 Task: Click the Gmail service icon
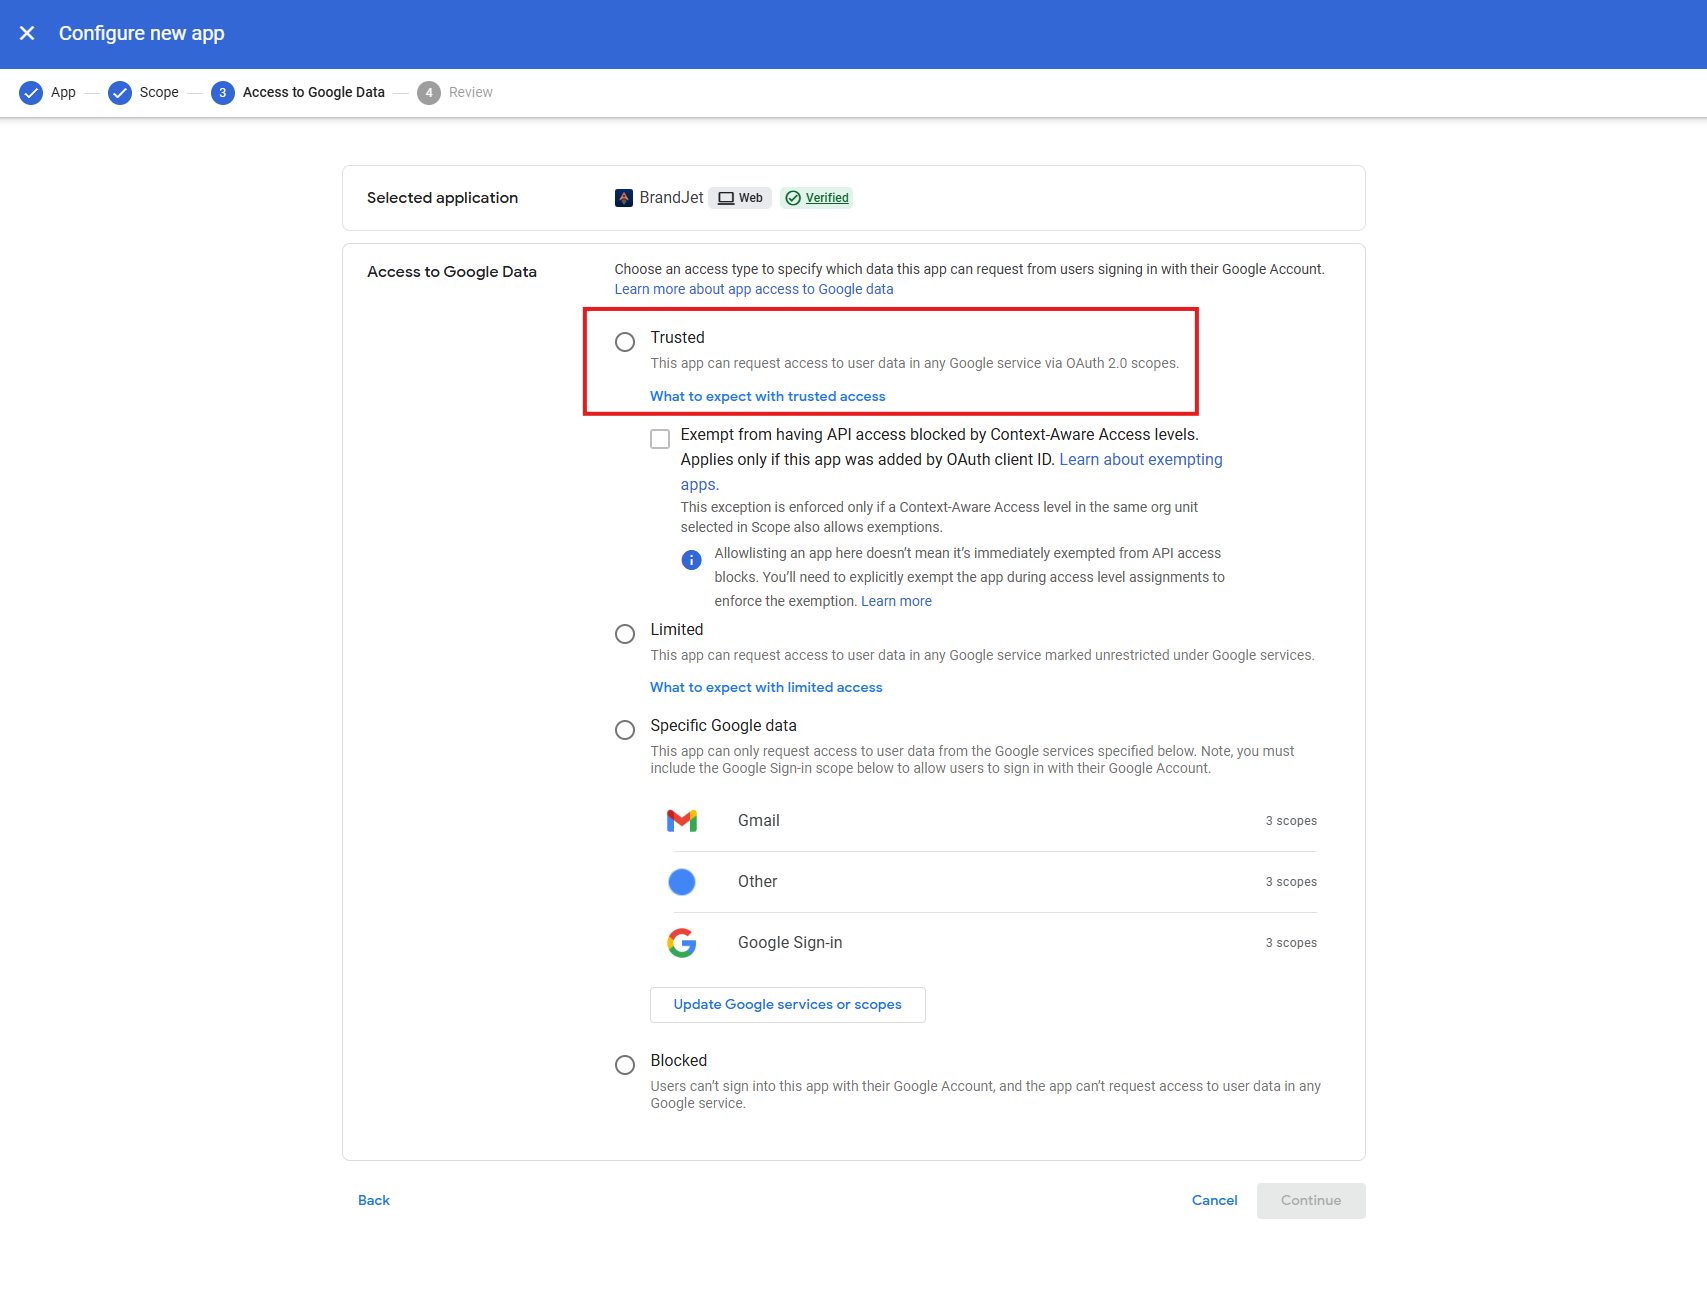coord(682,821)
